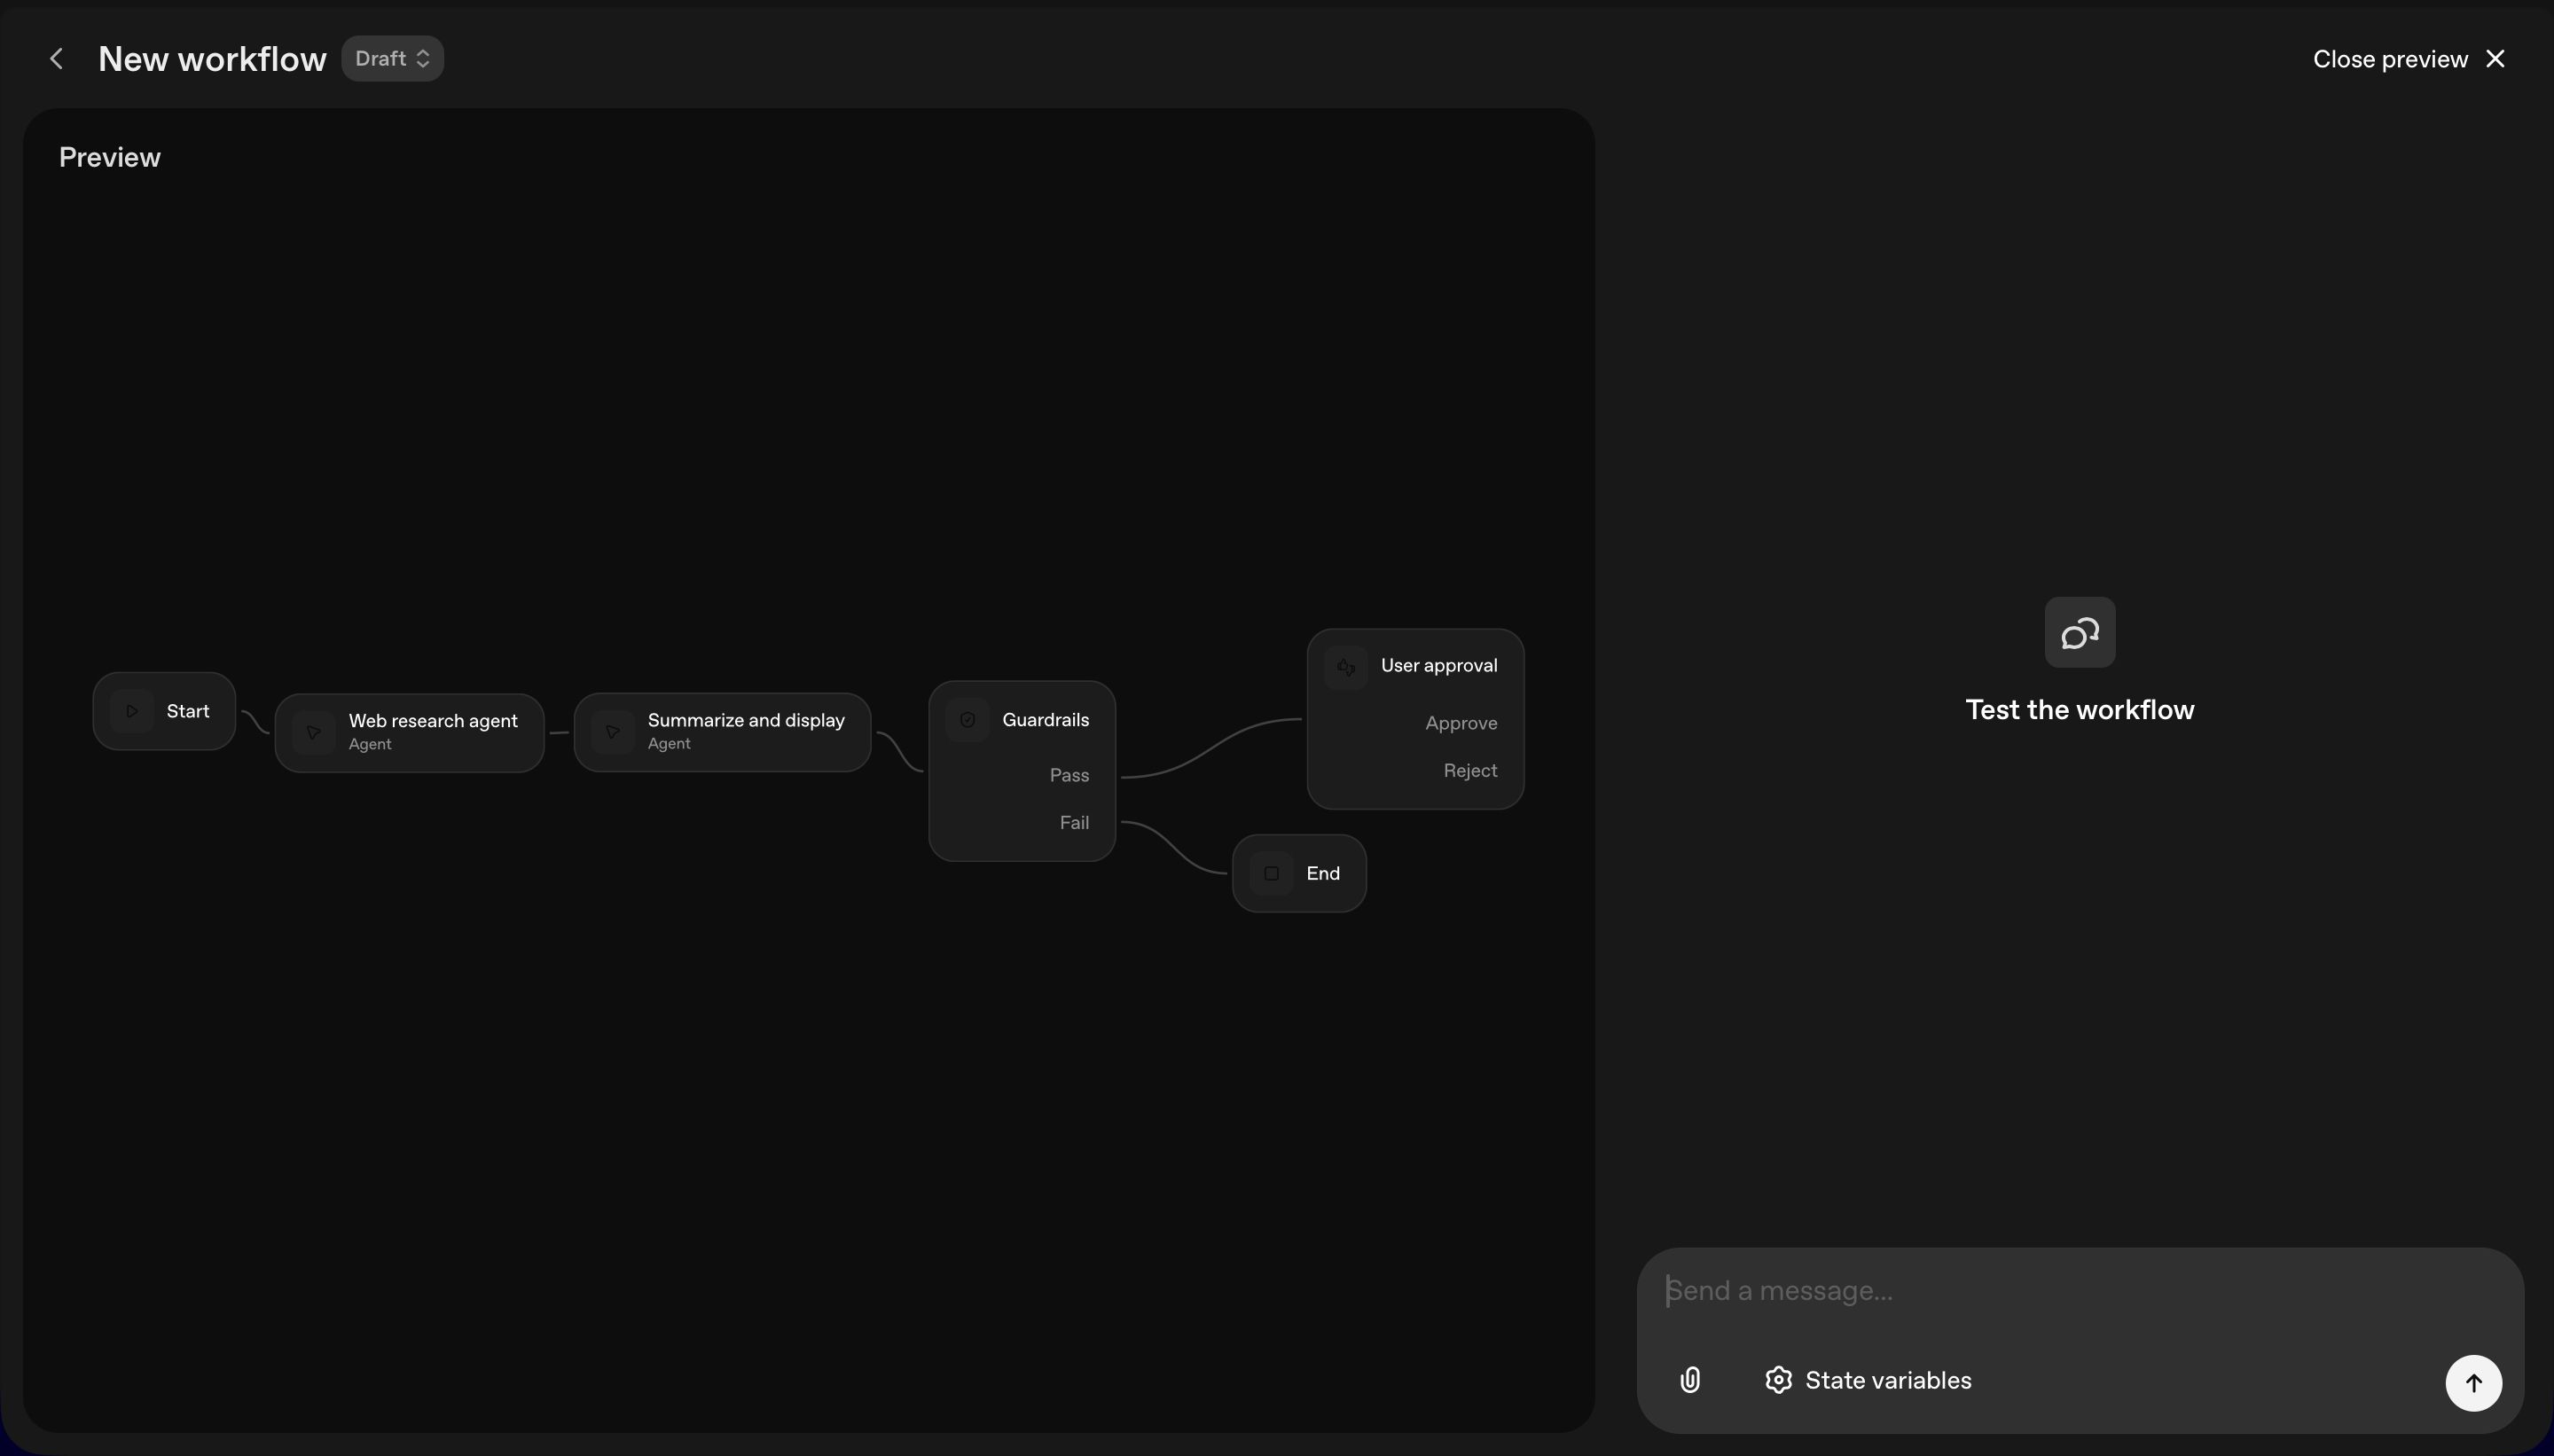Click the back arrow beside New workflow
Image resolution: width=2554 pixels, height=1456 pixels.
tap(57, 59)
